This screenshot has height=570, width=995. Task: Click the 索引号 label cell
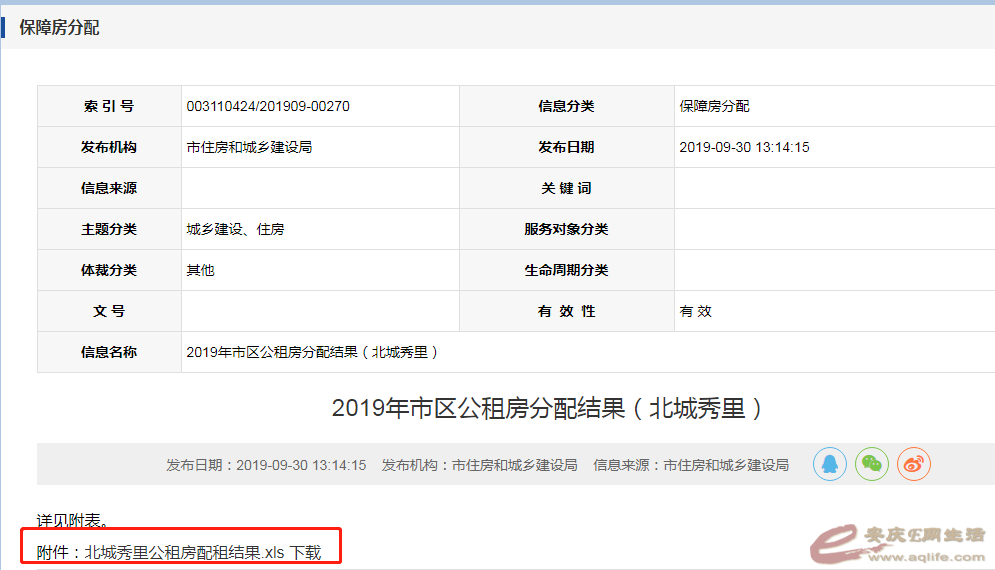(109, 106)
